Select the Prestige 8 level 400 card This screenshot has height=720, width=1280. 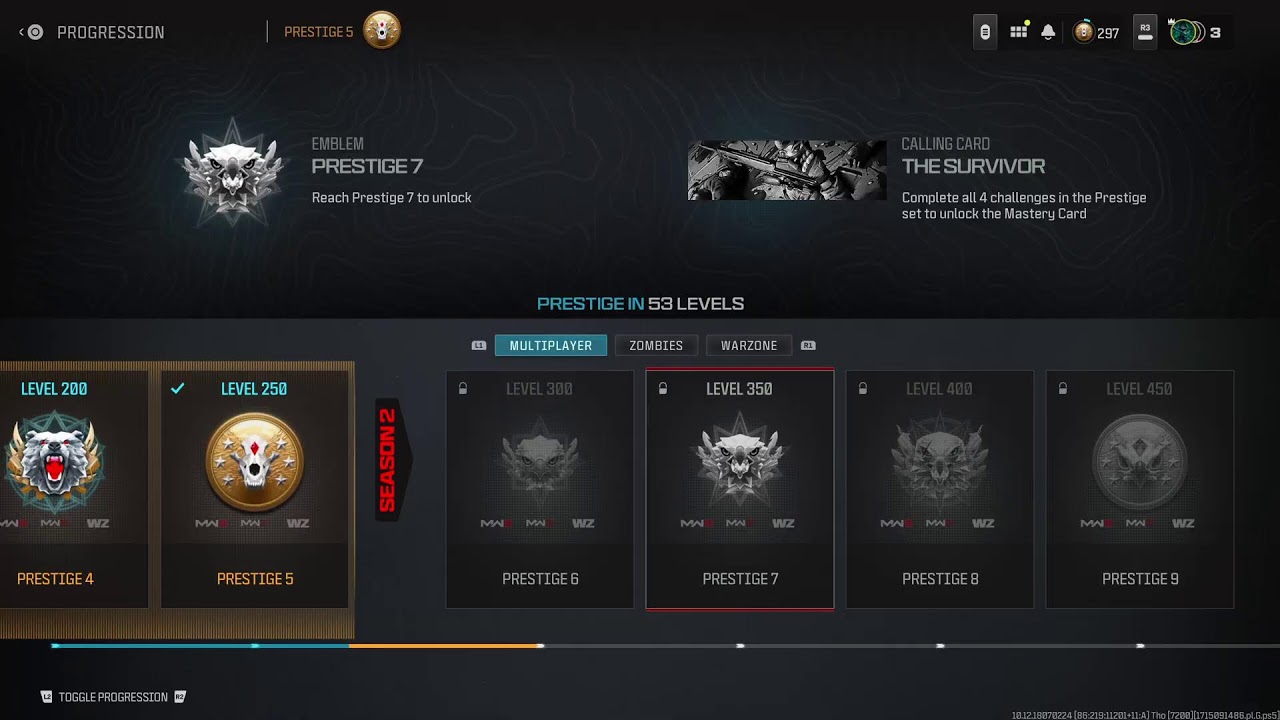[940, 489]
